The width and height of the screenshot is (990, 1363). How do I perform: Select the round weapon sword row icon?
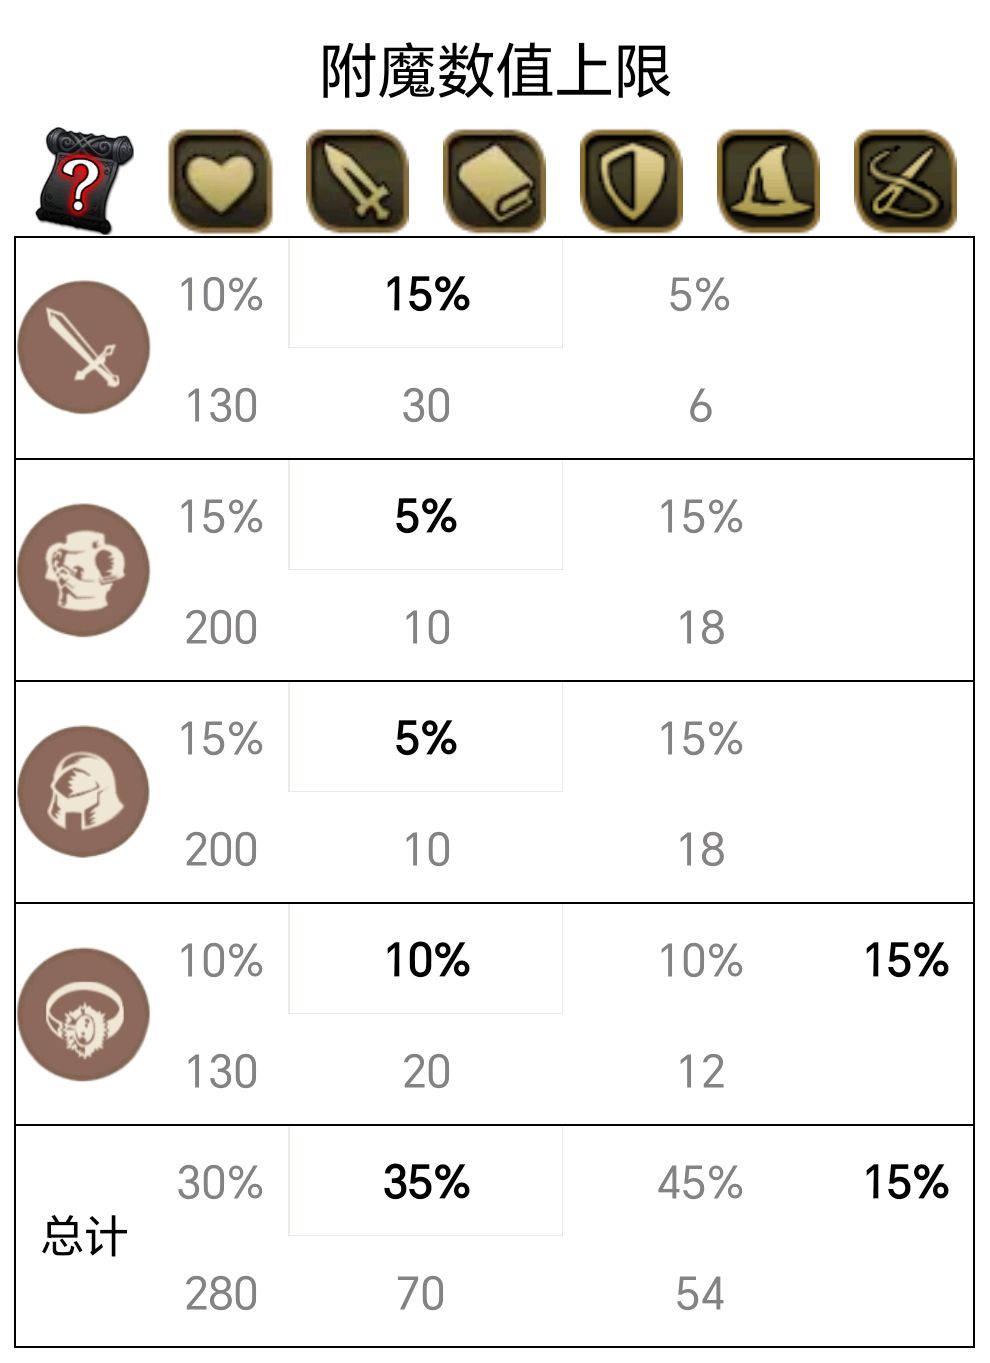click(84, 347)
